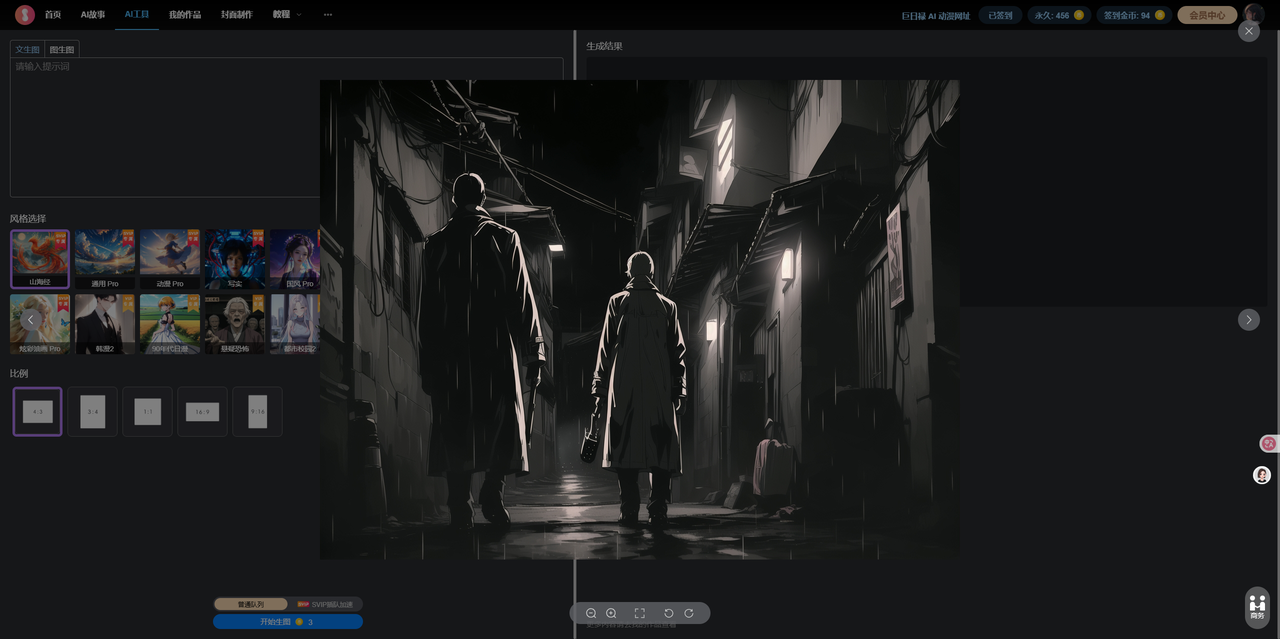
Task: Expand the 教程 dropdown menu
Action: coord(287,15)
